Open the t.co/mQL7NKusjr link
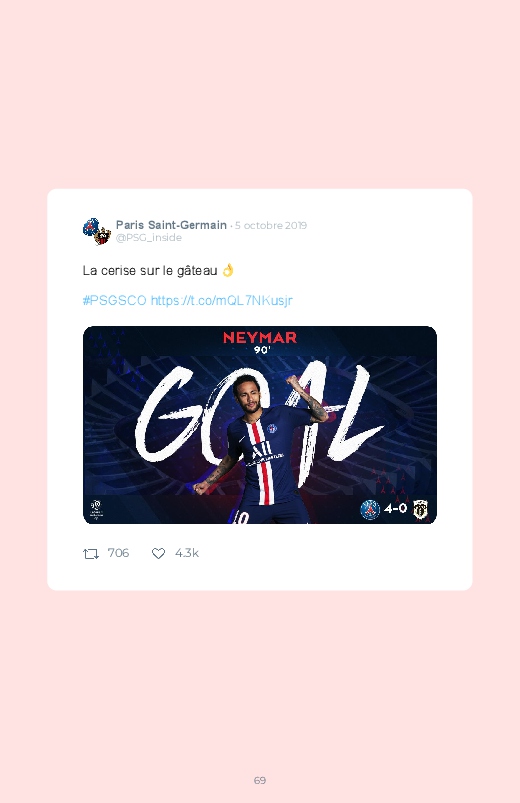The height and width of the screenshot is (803, 520). 221,300
